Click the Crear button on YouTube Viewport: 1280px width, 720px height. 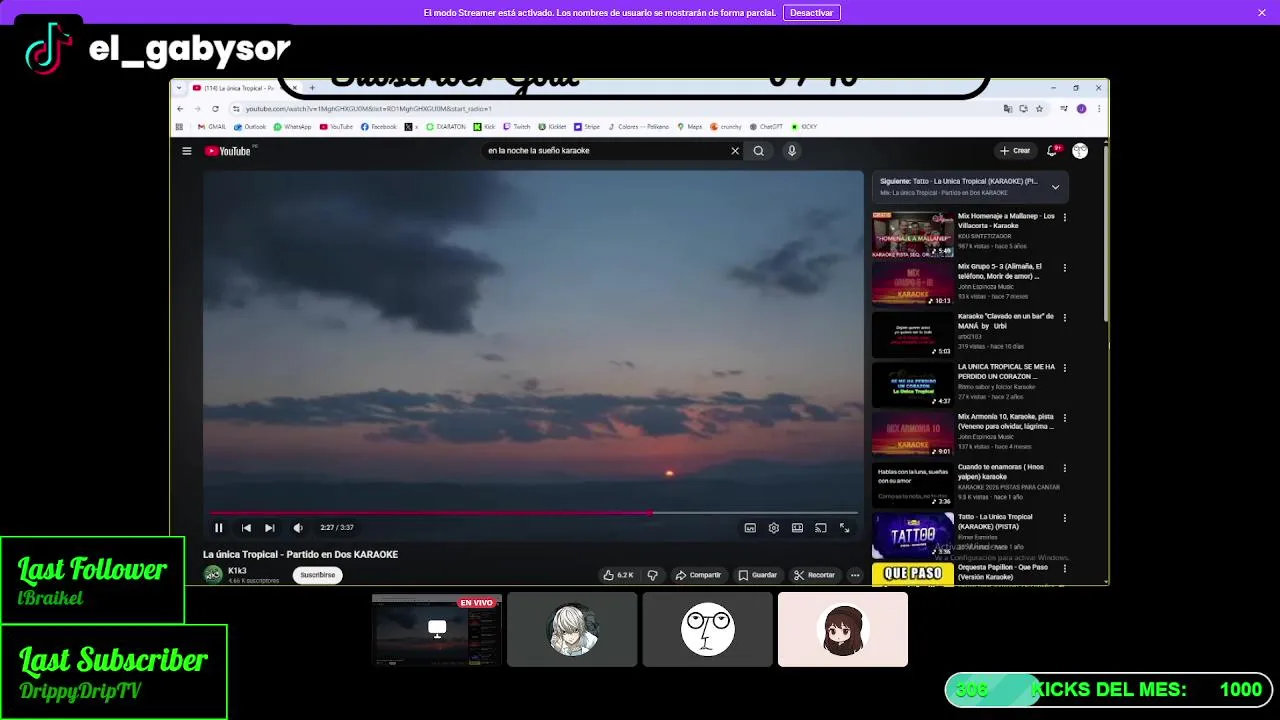click(1015, 151)
